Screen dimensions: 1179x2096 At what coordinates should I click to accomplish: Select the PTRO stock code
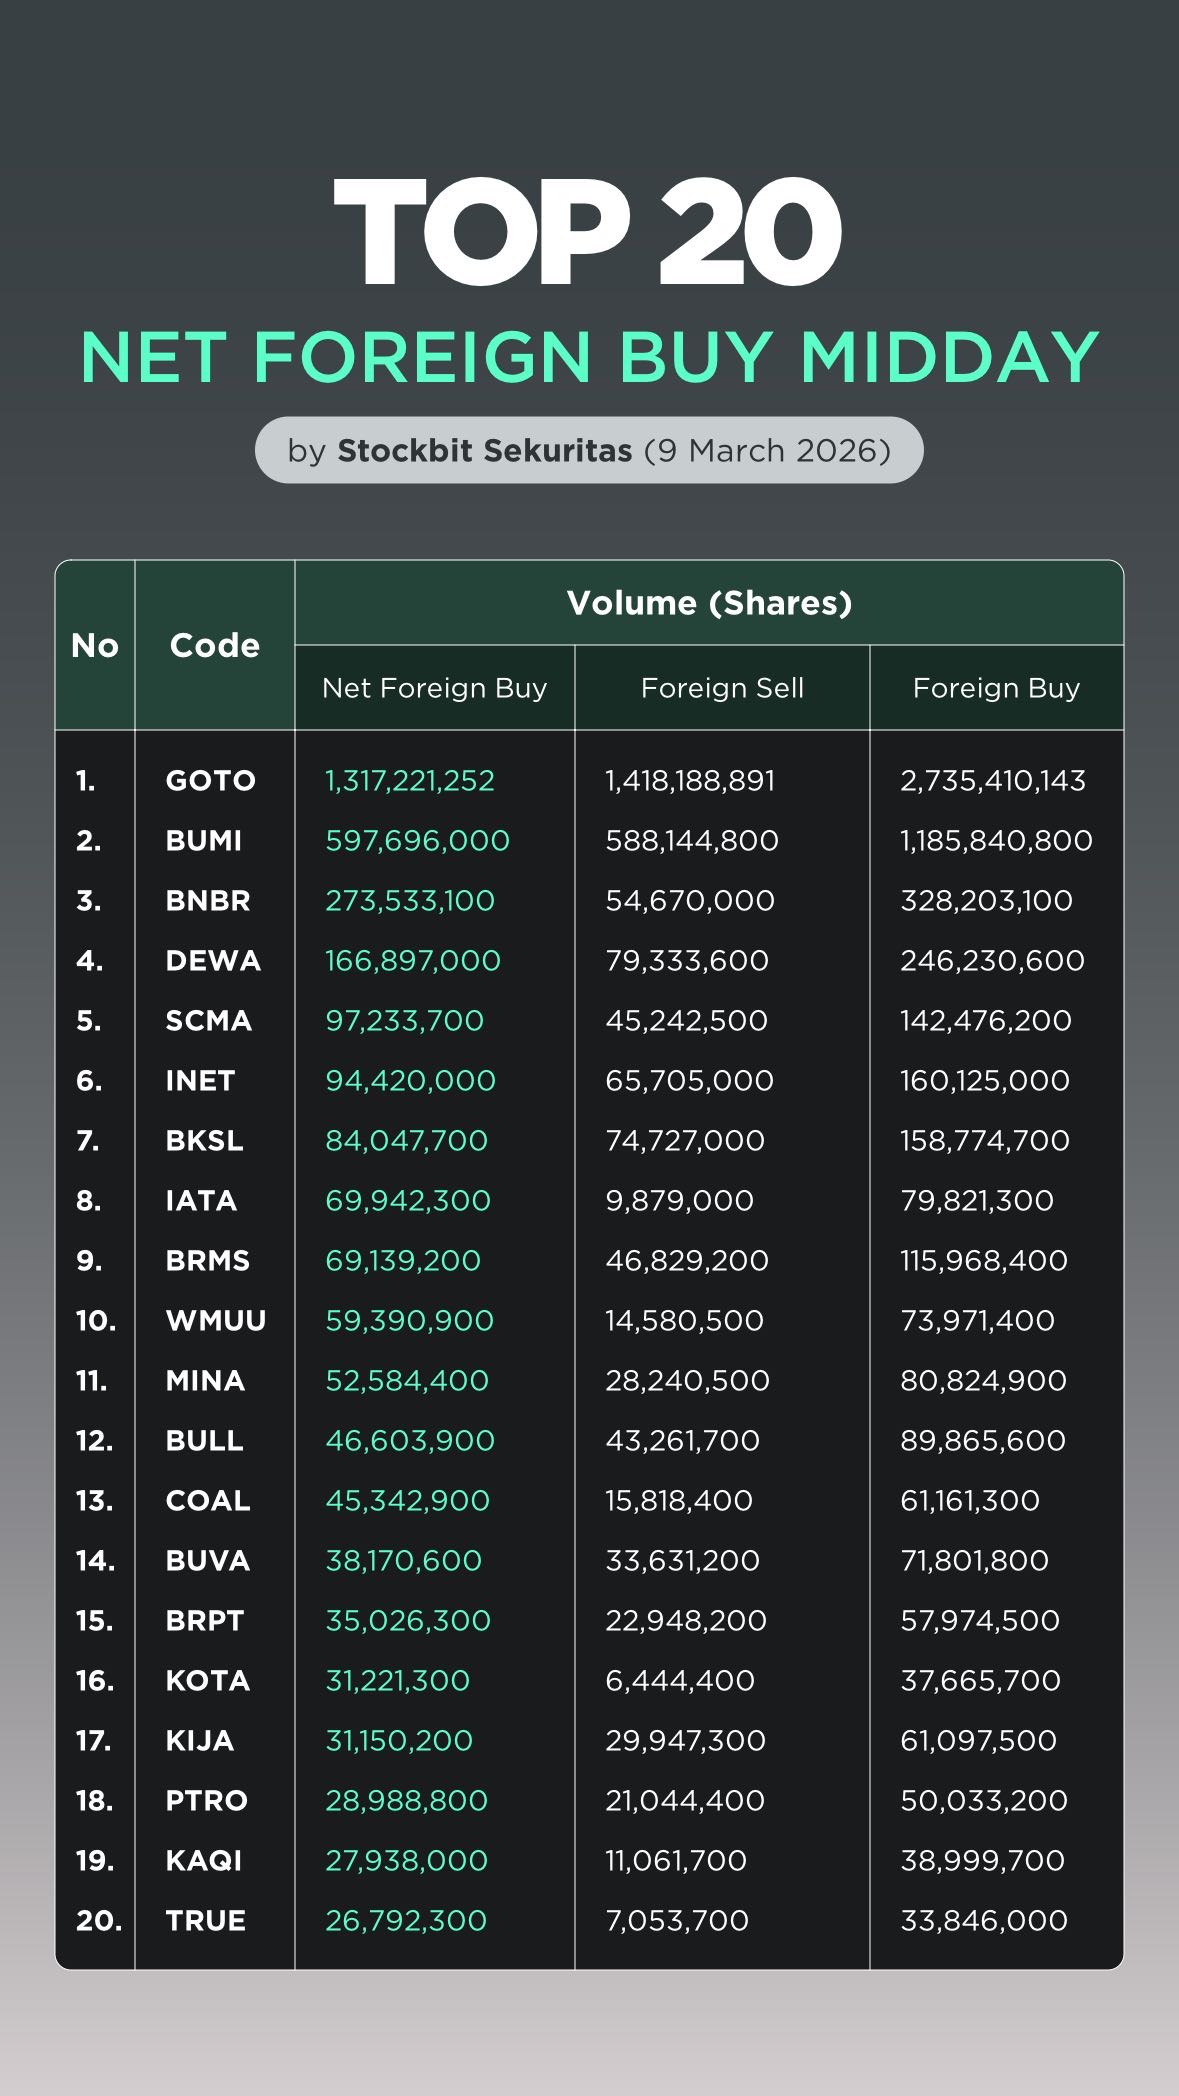(x=206, y=1800)
